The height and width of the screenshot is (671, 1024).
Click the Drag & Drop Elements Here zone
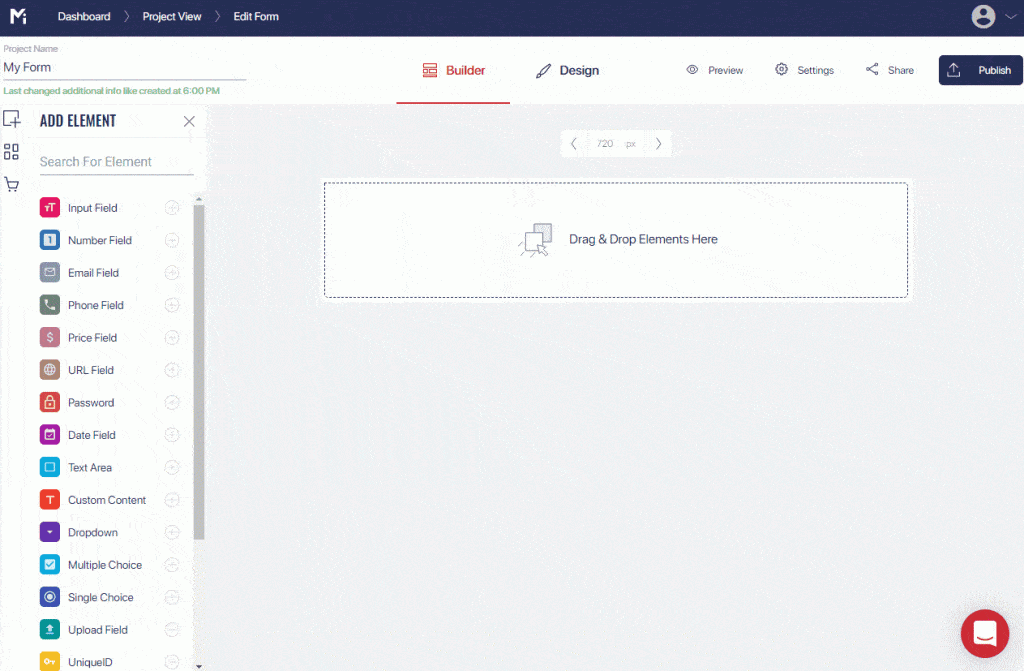[x=616, y=240]
